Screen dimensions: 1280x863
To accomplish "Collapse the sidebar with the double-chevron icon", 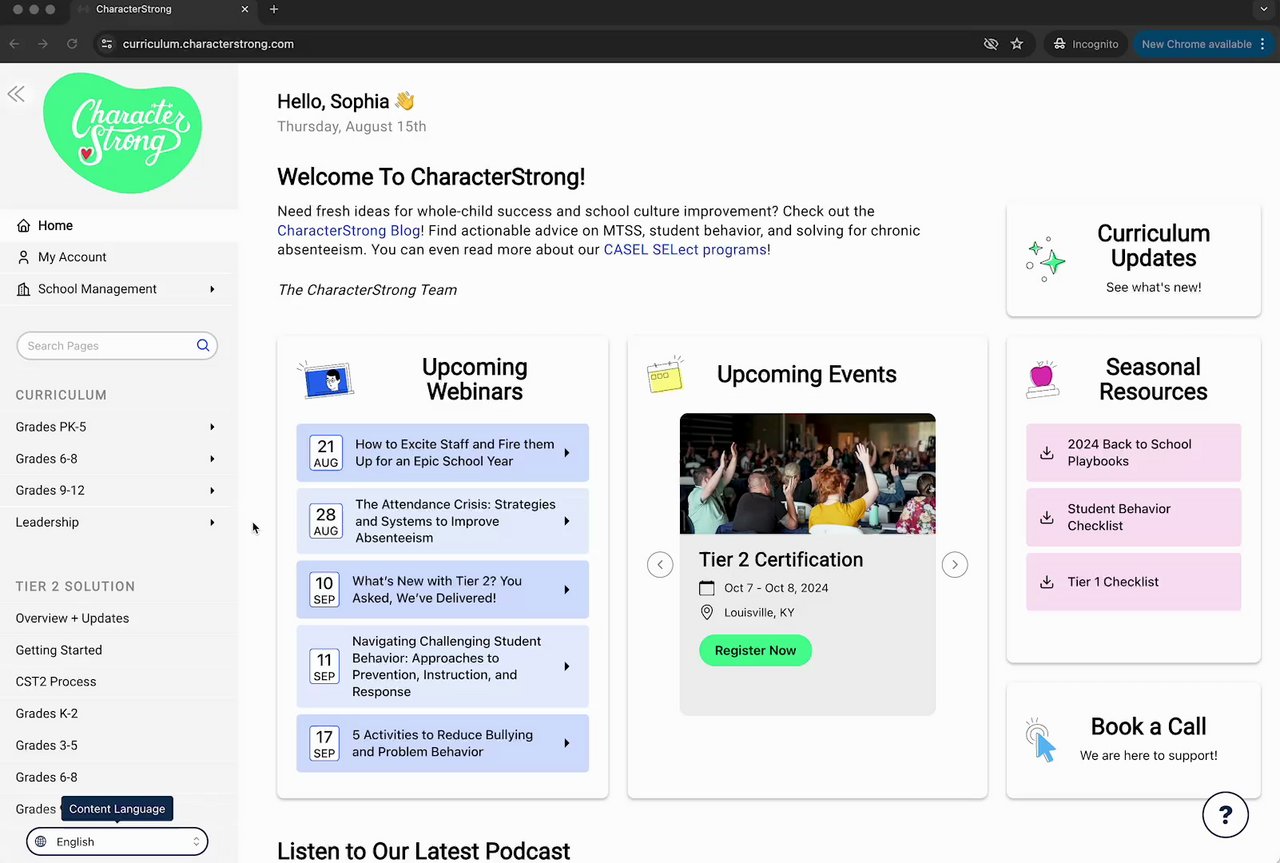I will [x=16, y=94].
